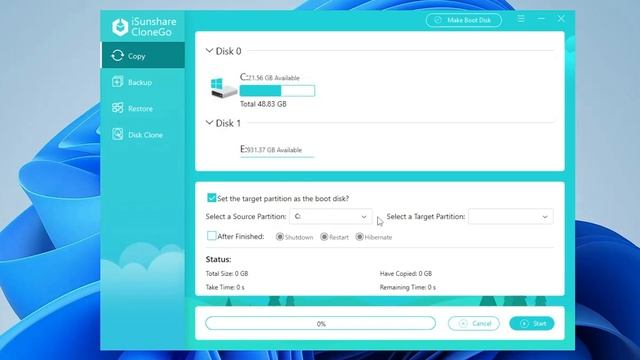Open the Restore section
The image size is (640, 360).
(143, 108)
